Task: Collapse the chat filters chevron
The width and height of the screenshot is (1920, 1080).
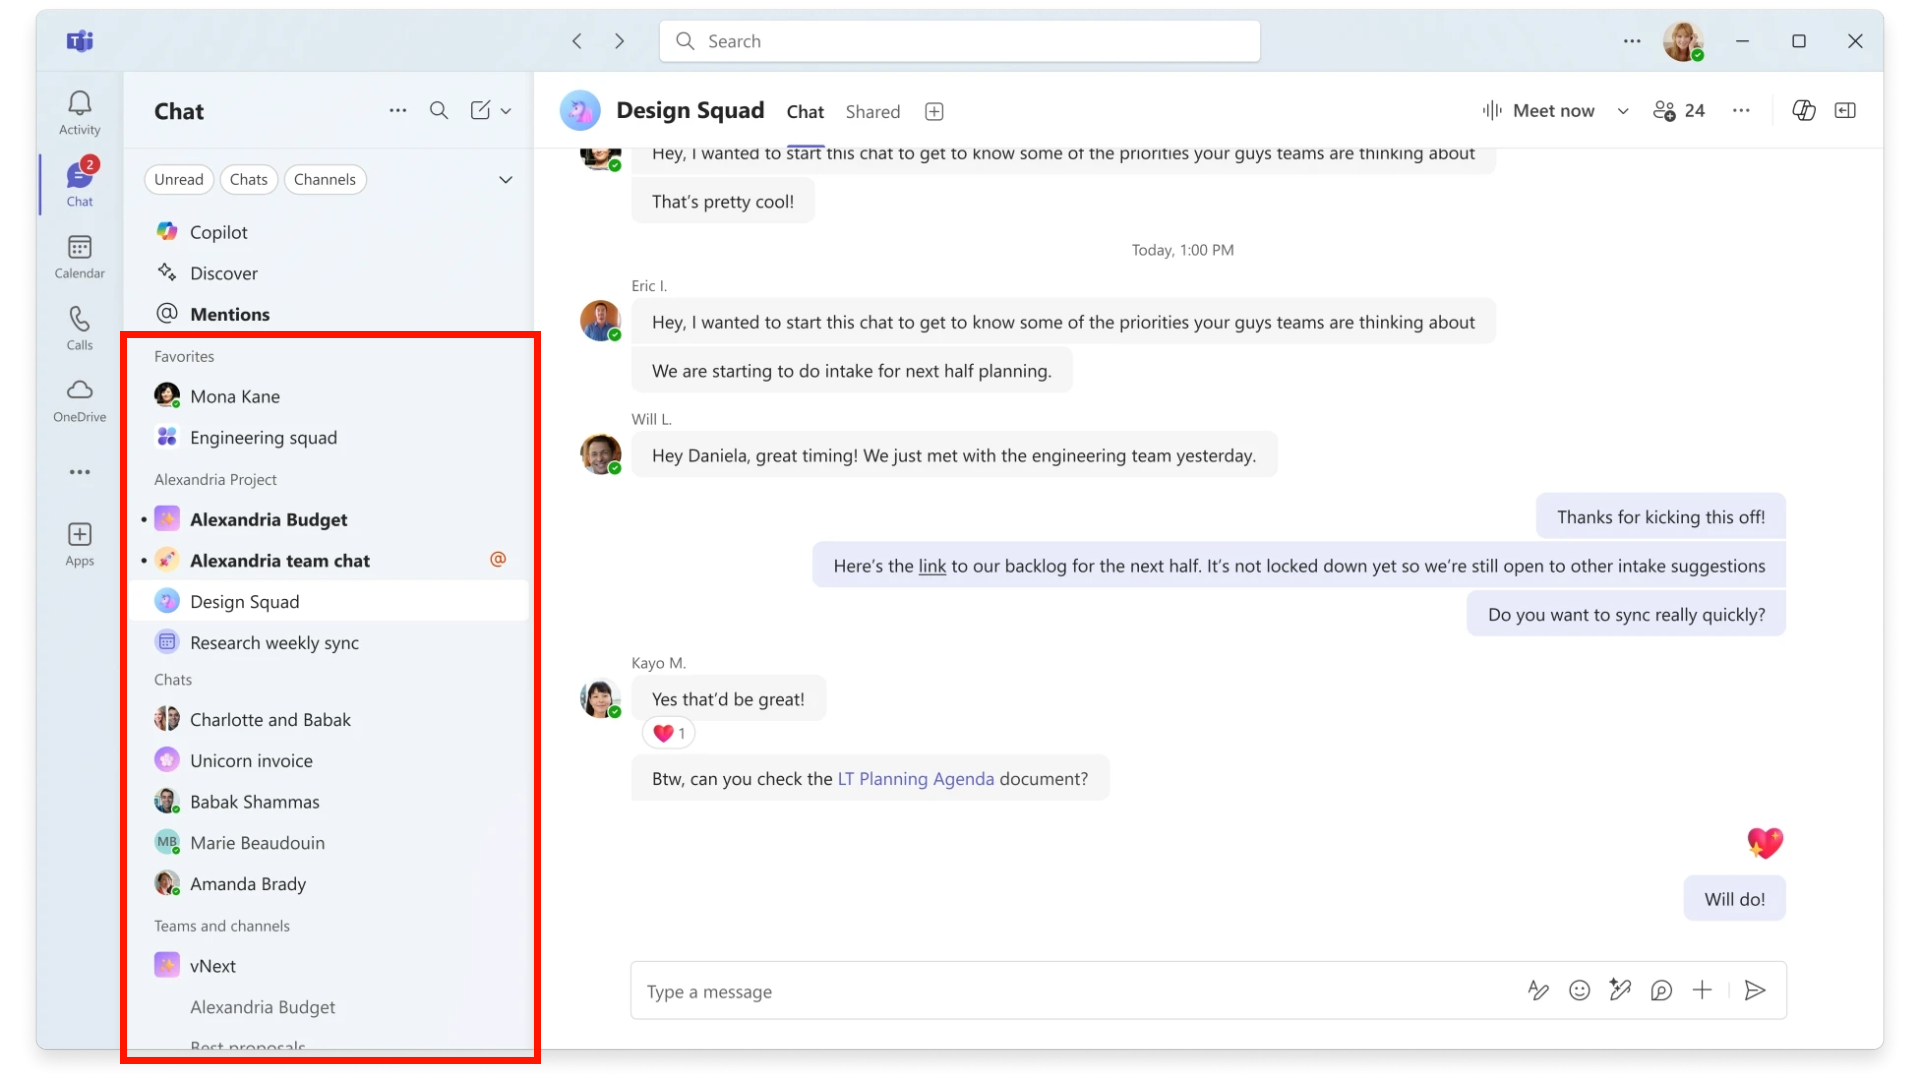Action: pos(506,179)
